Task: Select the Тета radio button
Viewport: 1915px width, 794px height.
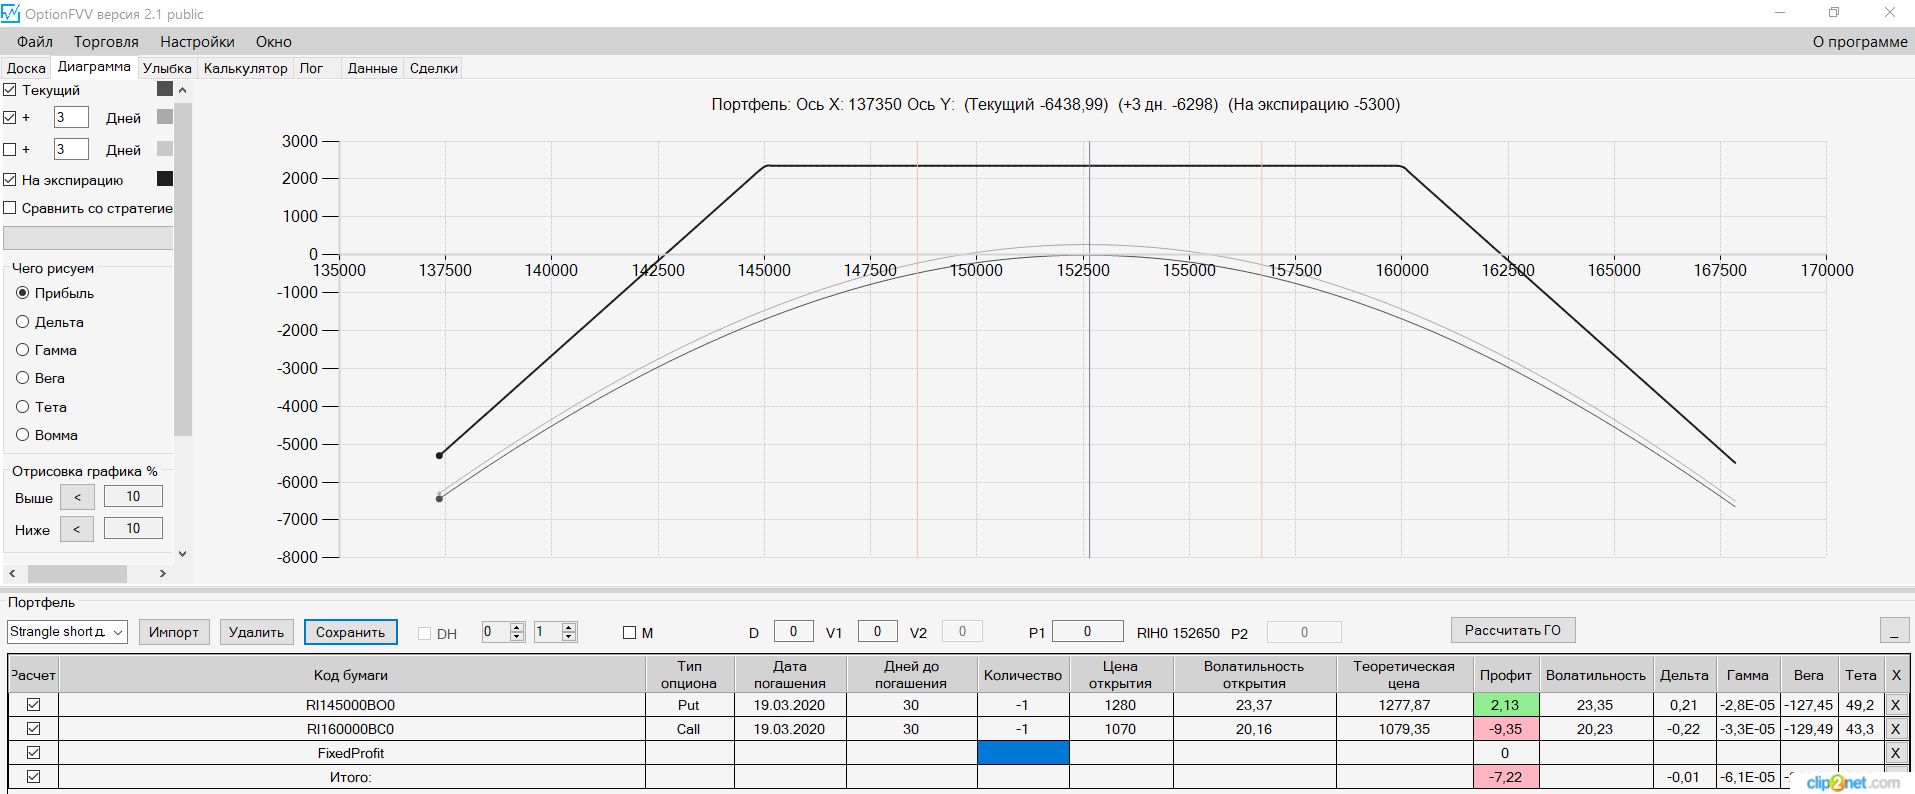Action: pyautogui.click(x=22, y=407)
